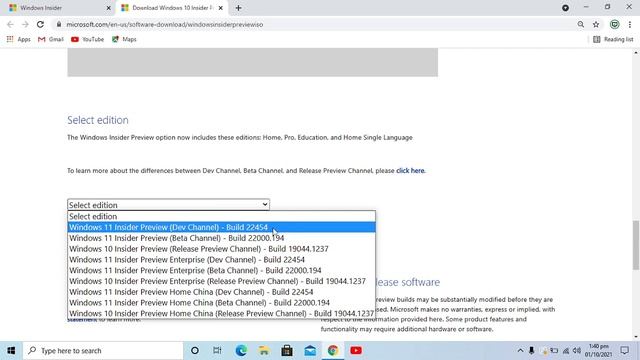This screenshot has height=360, width=640.
Task: Click the 'Select edition' heading text
Action: (98, 120)
